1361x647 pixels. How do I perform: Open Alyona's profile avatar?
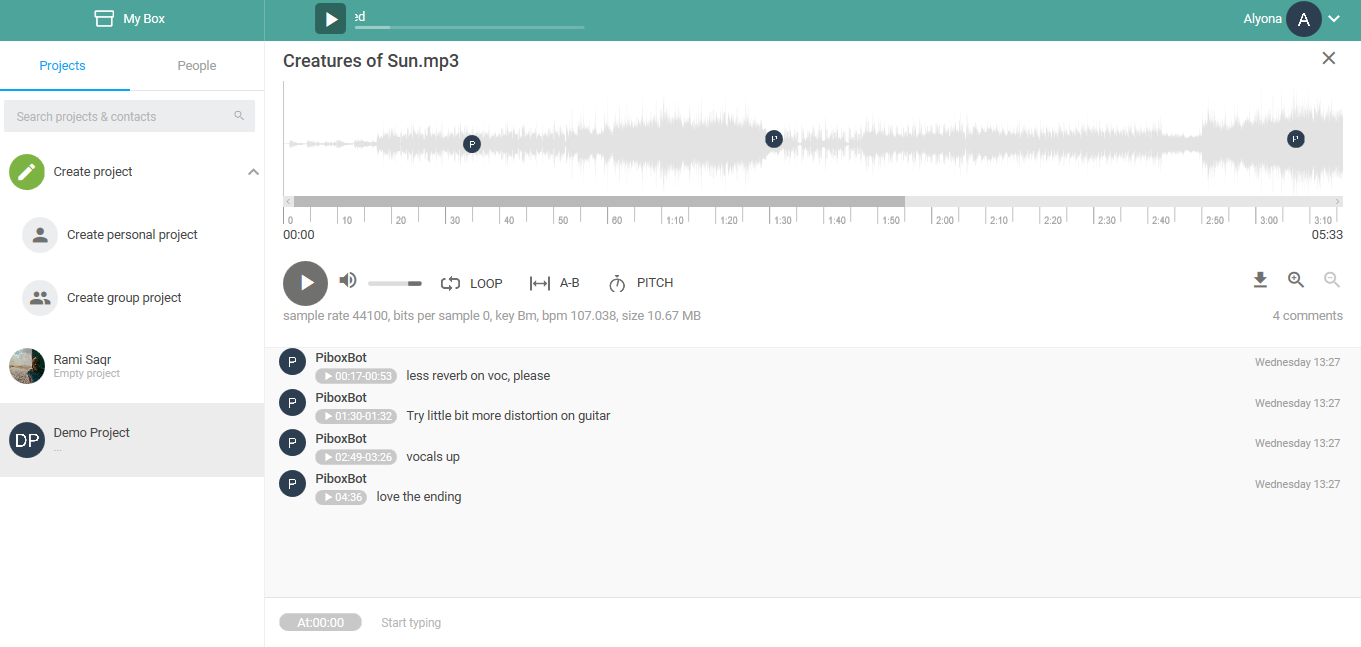1304,19
